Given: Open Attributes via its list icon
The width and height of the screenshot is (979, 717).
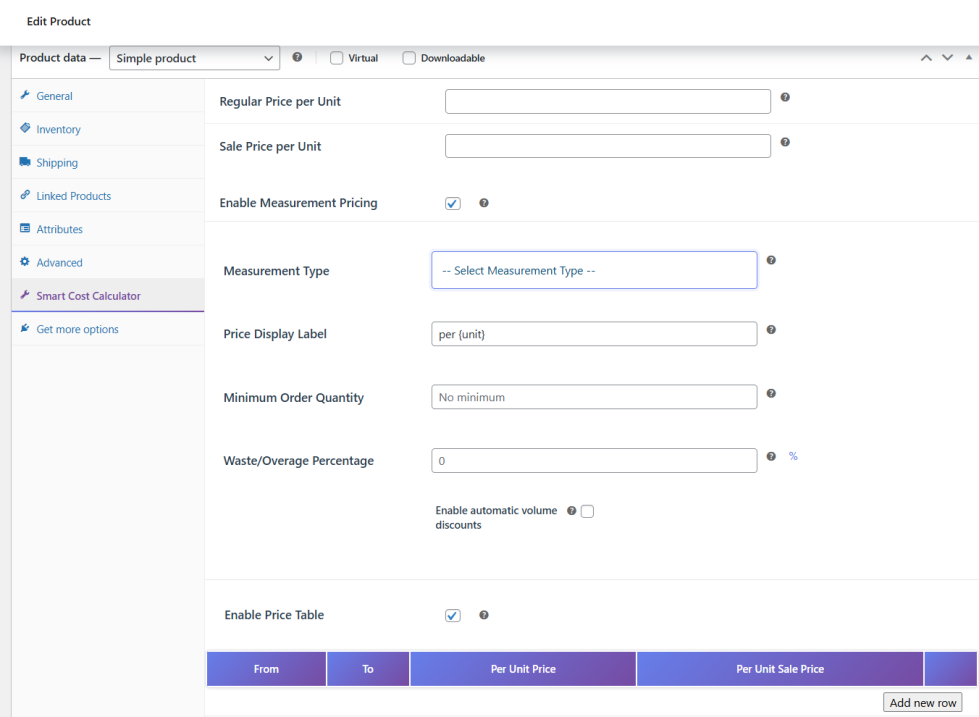Looking at the screenshot, I should [24, 228].
